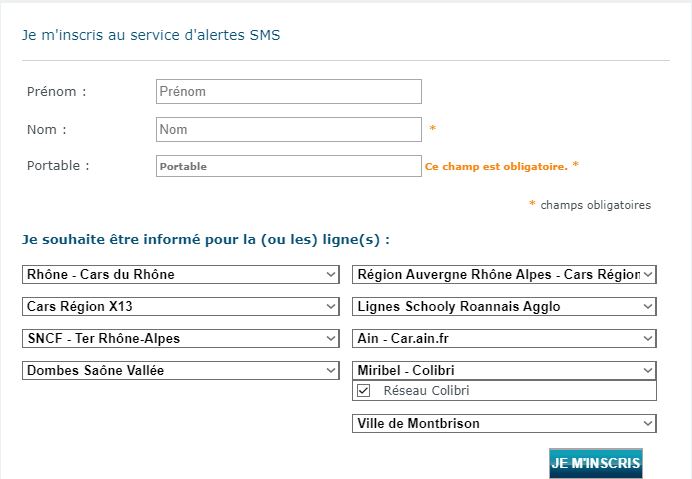Collapse the Miribel - Colibri dropdown
692x479 pixels.
coord(505,370)
